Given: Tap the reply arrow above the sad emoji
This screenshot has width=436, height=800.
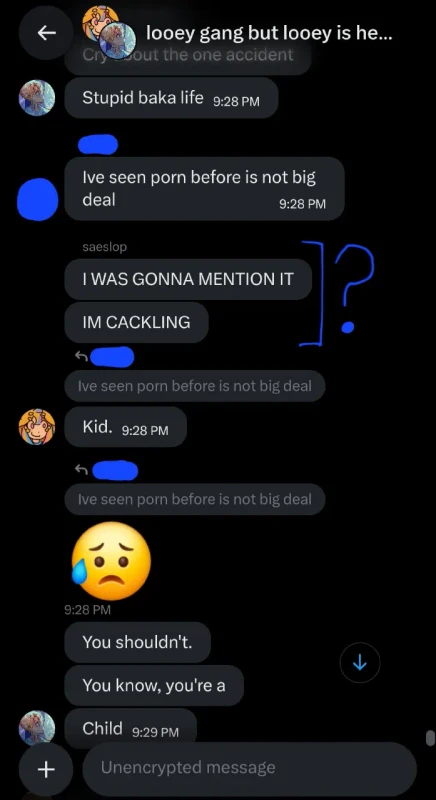Looking at the screenshot, I should [81, 470].
